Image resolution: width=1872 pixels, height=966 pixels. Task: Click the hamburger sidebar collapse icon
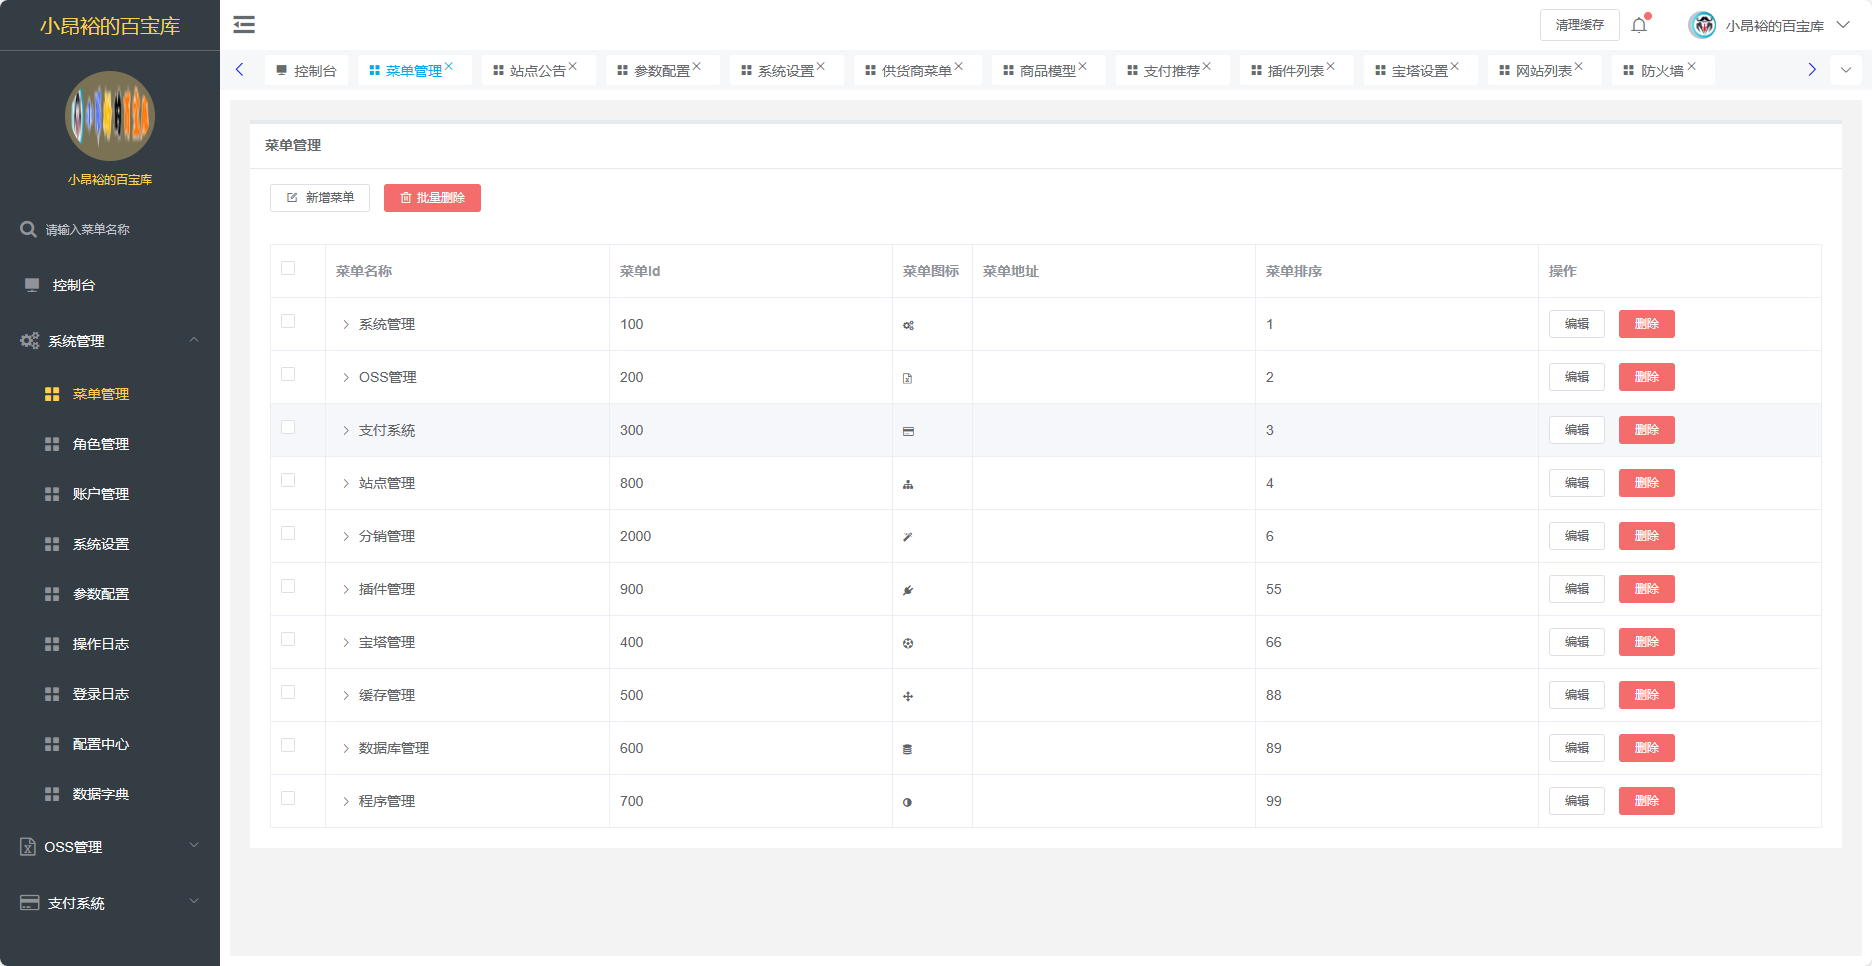point(244,25)
